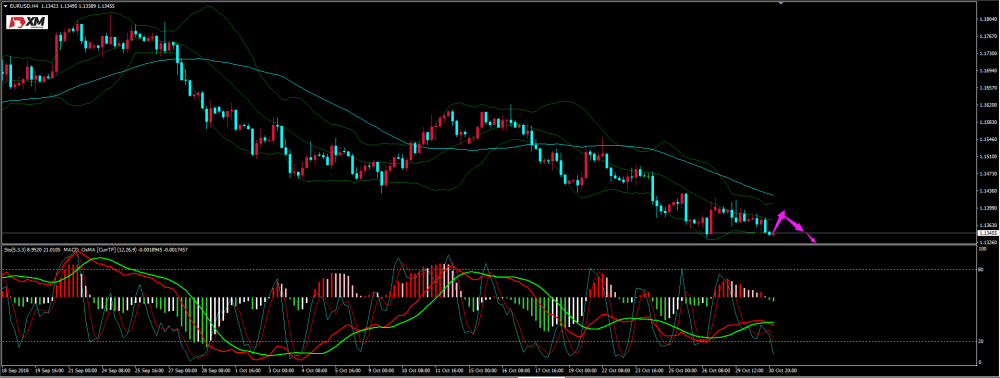This screenshot has width=1000, height=378.
Task: Select the chart shift triangle marker on top edge
Action: click(781, 3)
